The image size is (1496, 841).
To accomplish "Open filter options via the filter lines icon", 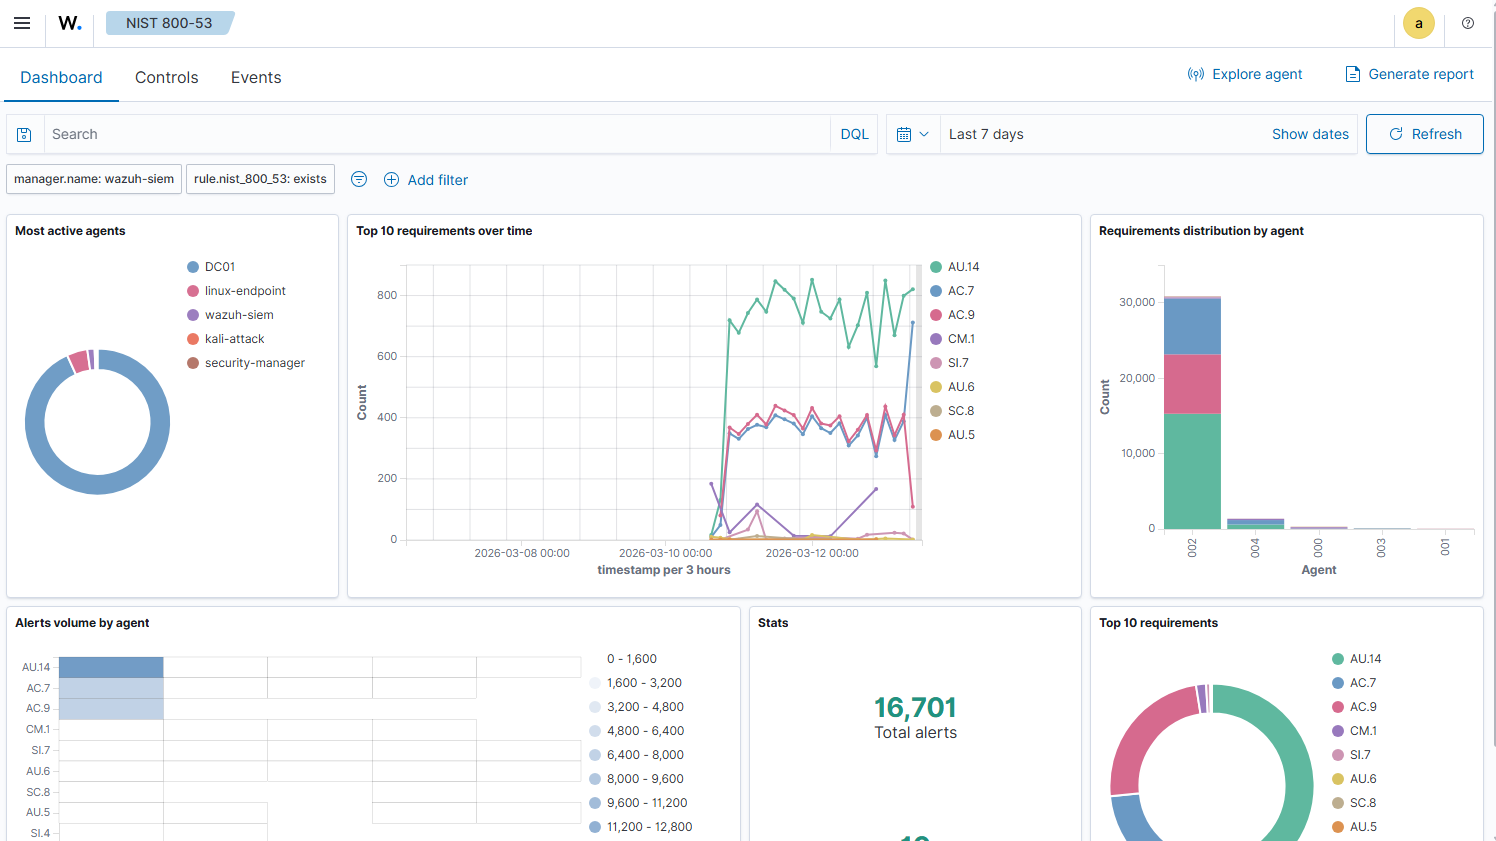I will click(359, 179).
